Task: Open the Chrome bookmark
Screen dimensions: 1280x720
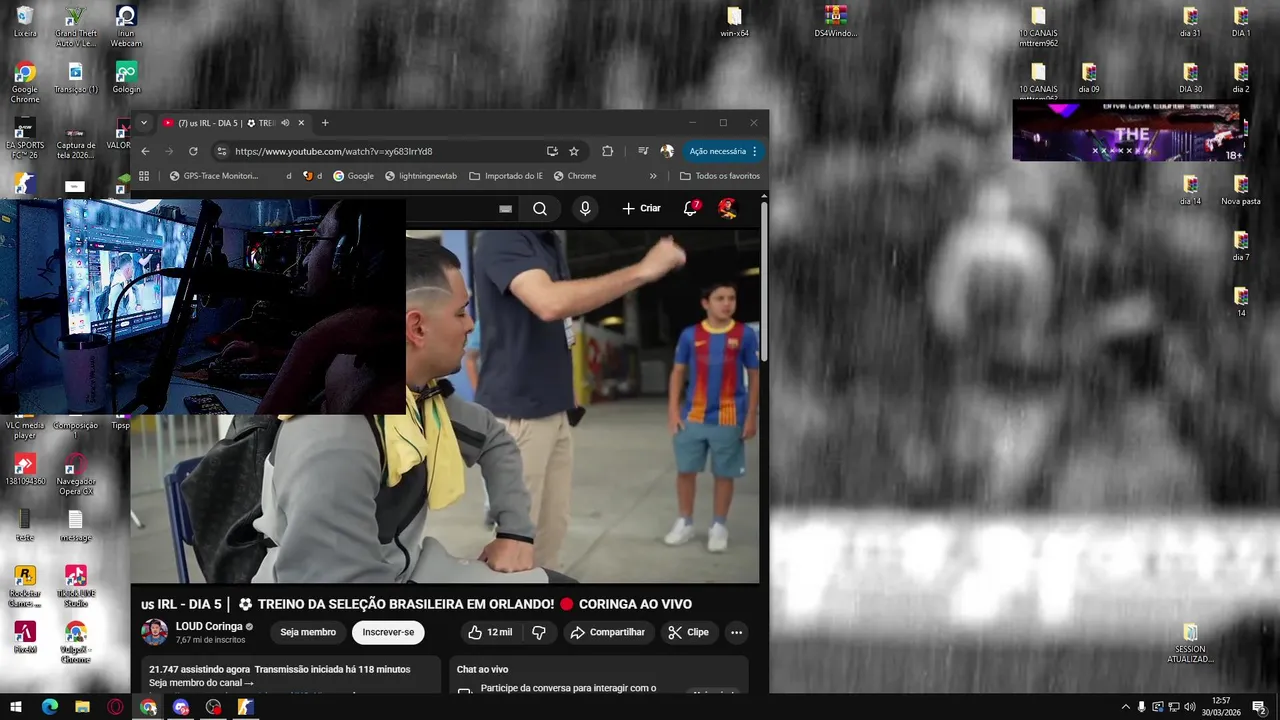Action: click(574, 176)
